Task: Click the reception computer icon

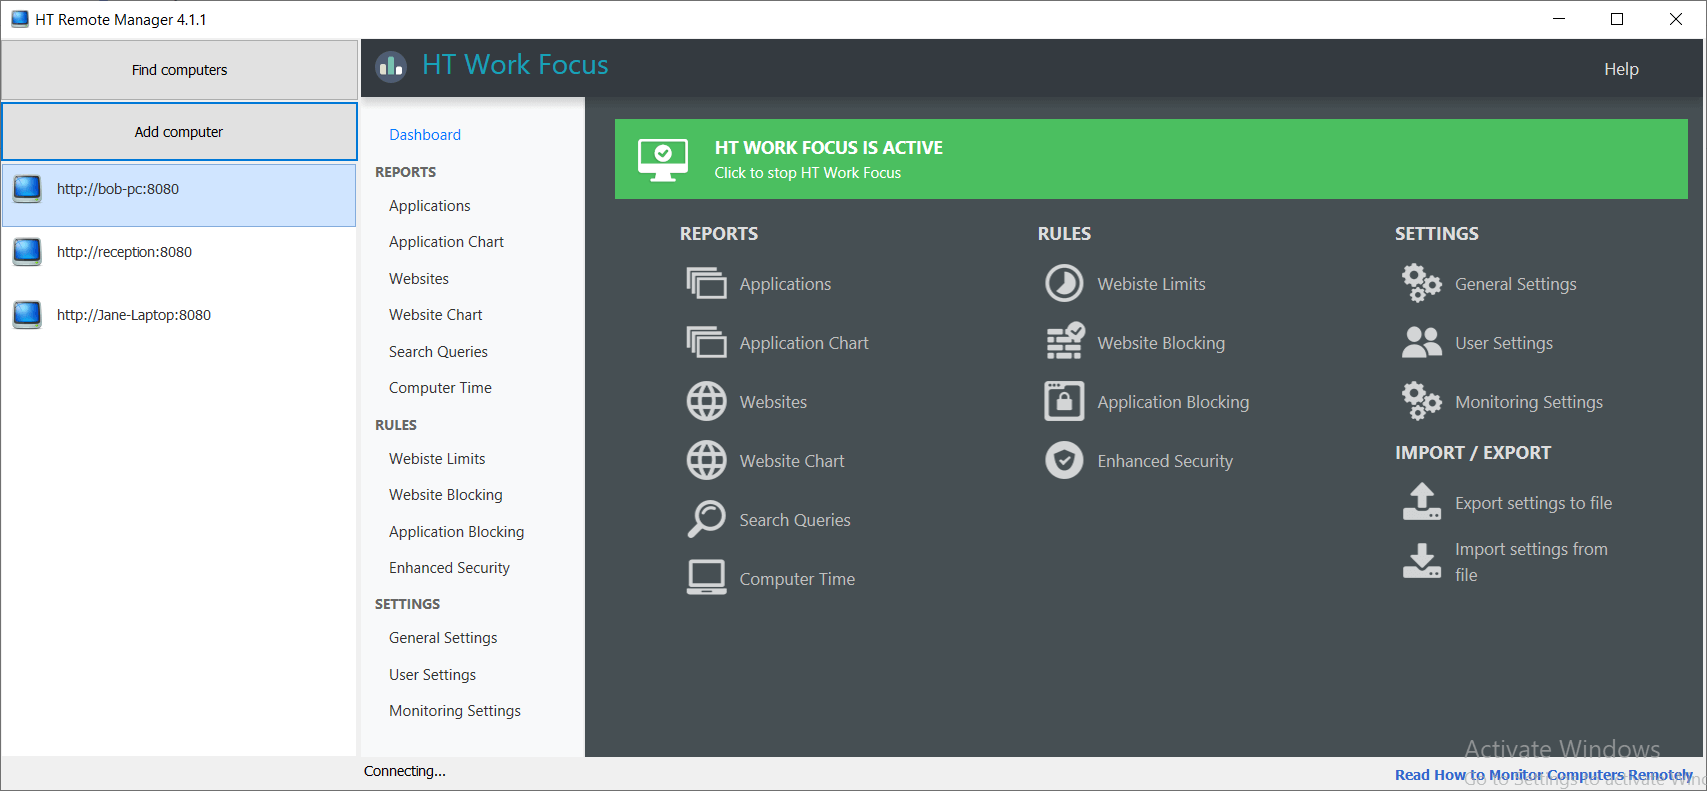Action: 27,252
